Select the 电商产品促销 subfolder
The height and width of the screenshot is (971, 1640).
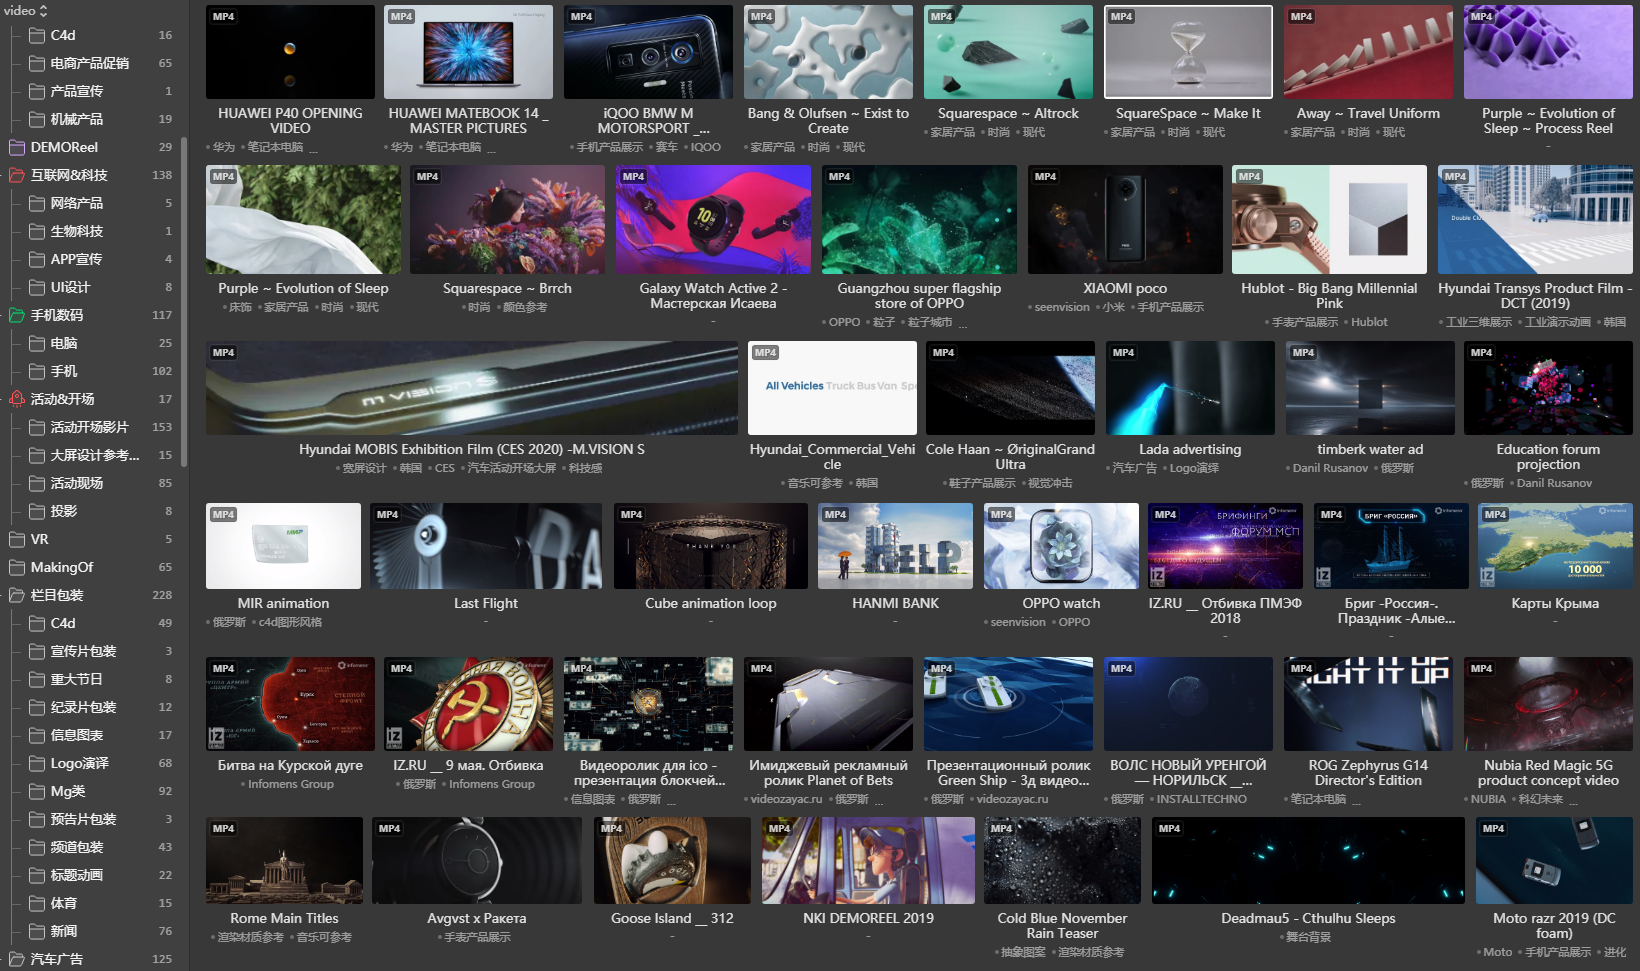89,63
